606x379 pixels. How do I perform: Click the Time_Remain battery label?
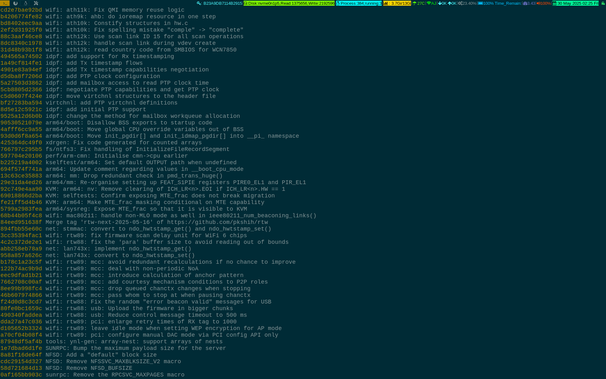[508, 3]
